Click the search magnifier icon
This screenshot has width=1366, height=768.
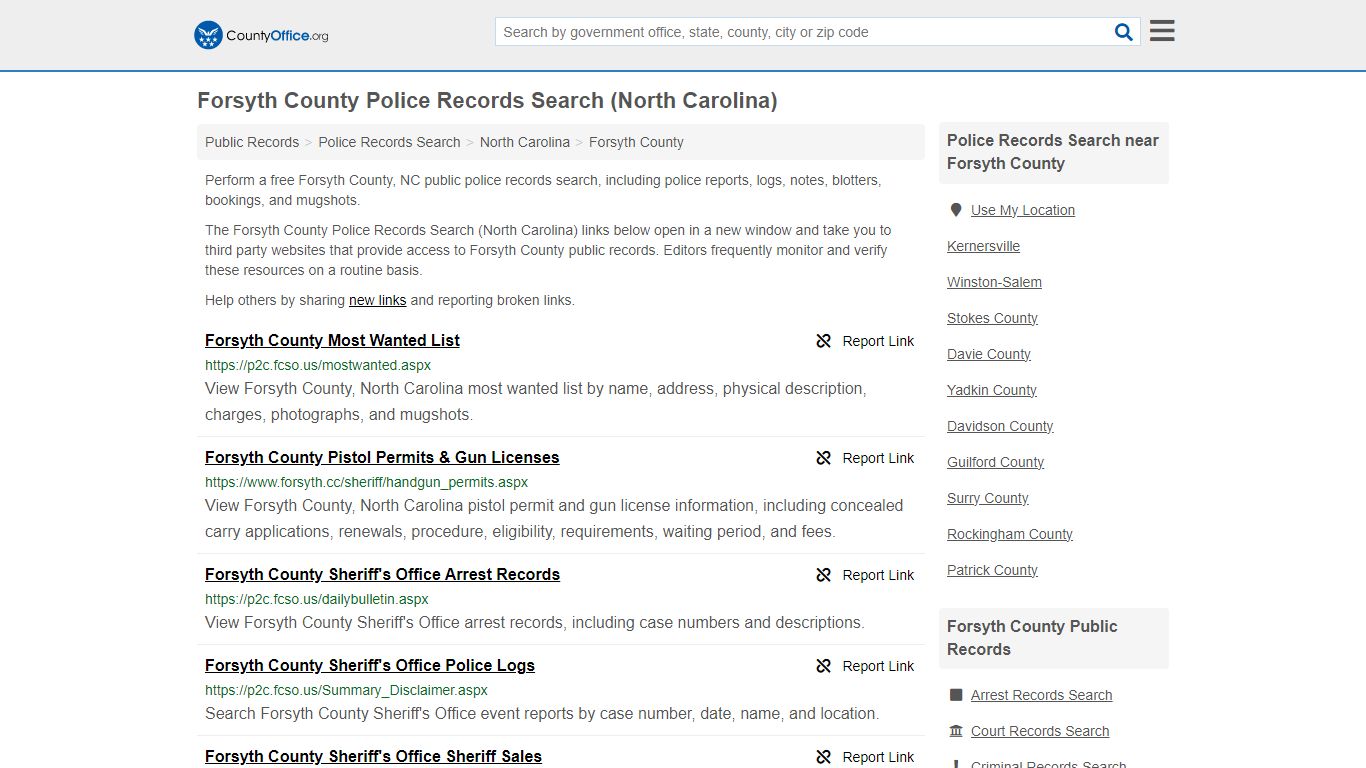point(1124,32)
